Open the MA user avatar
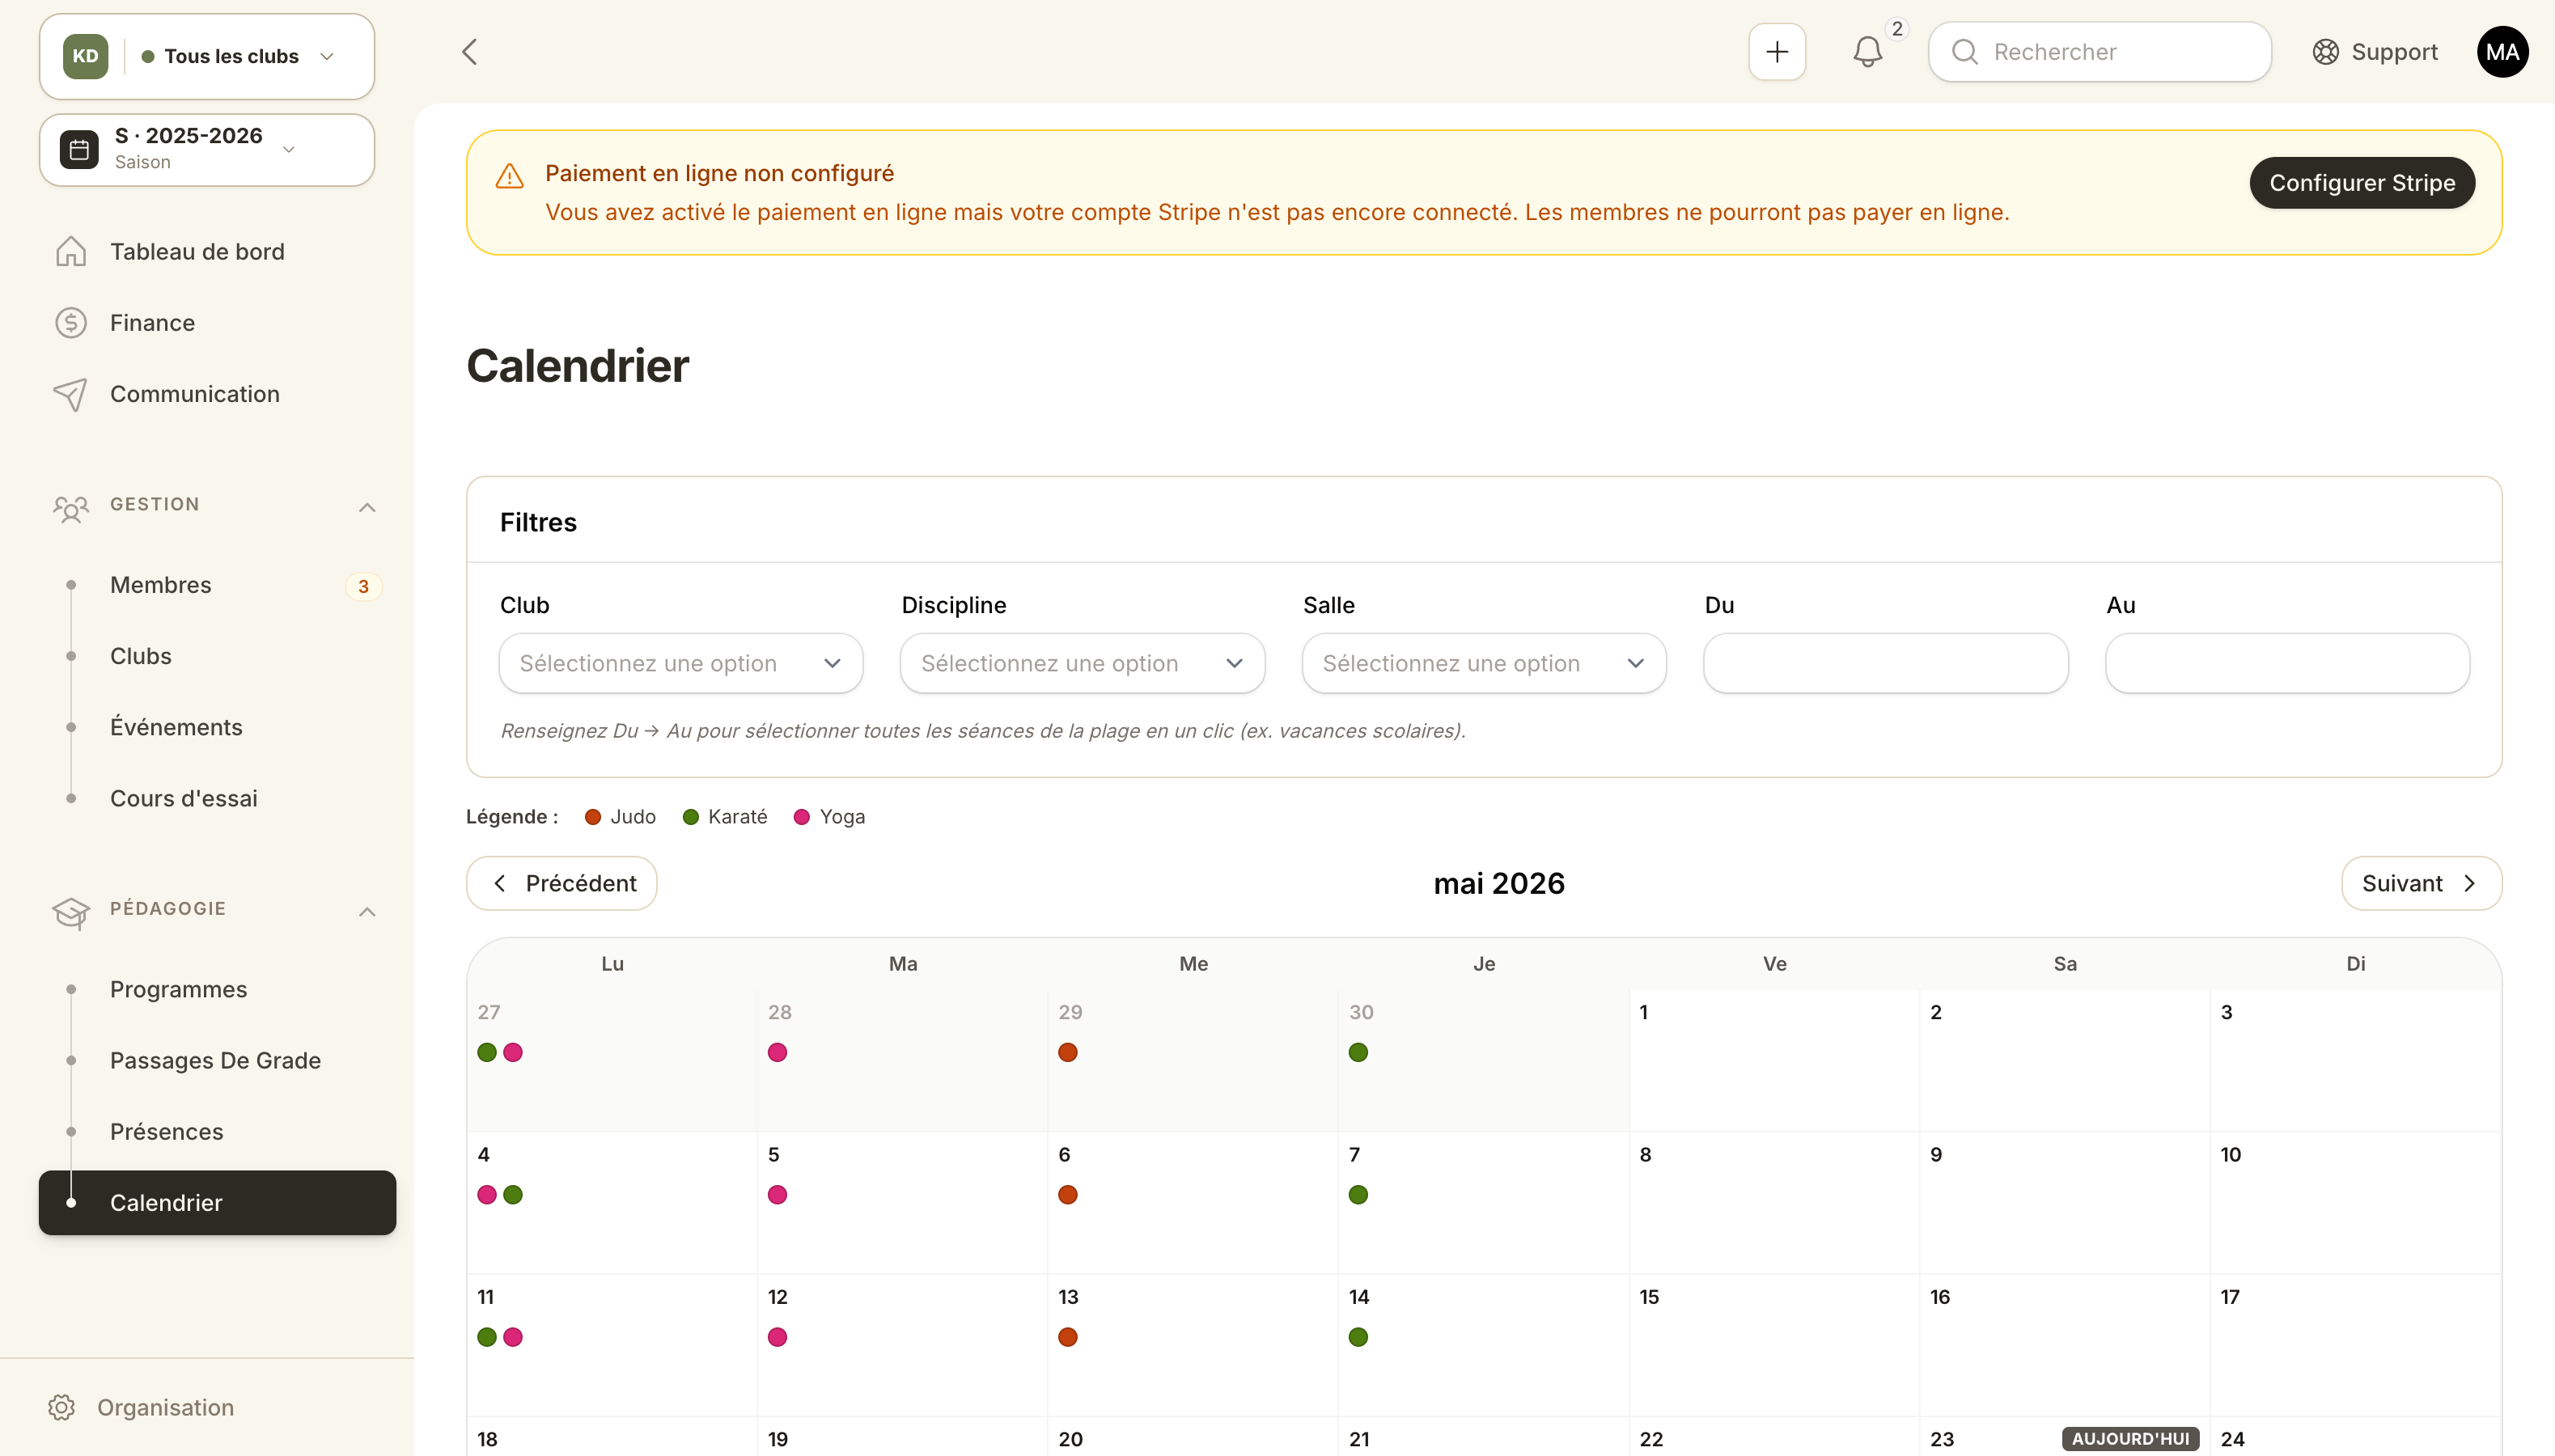This screenshot has width=2555, height=1456. [2502, 52]
